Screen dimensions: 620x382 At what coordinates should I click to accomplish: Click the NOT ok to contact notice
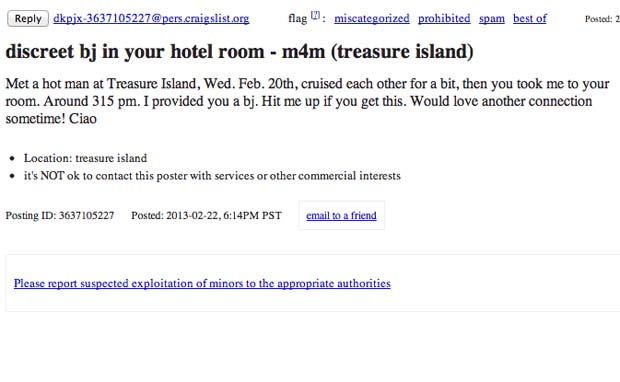tap(212, 176)
